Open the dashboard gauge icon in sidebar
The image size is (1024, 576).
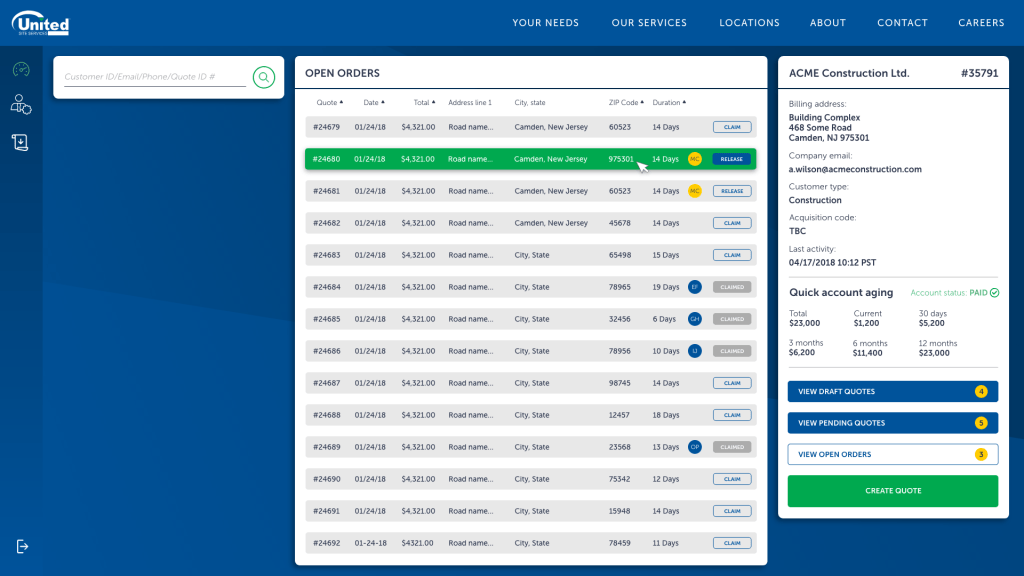pyautogui.click(x=21, y=70)
